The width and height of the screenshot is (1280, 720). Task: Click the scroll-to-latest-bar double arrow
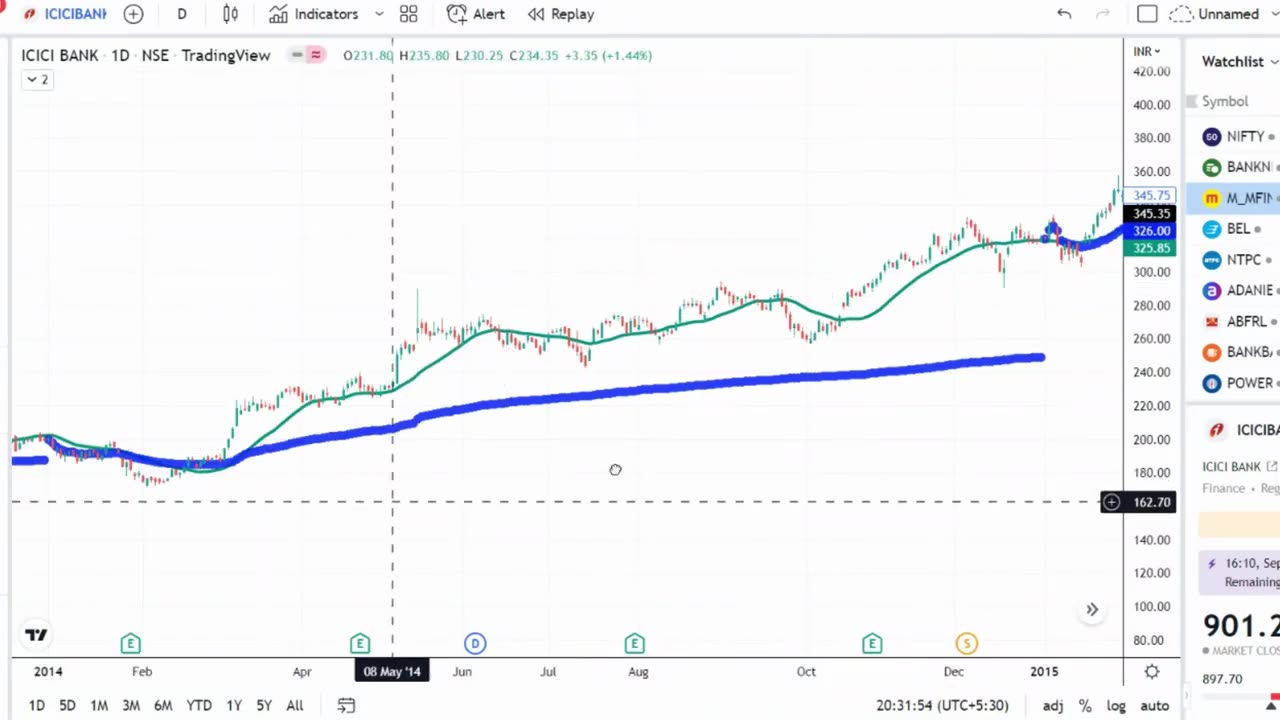click(1092, 610)
